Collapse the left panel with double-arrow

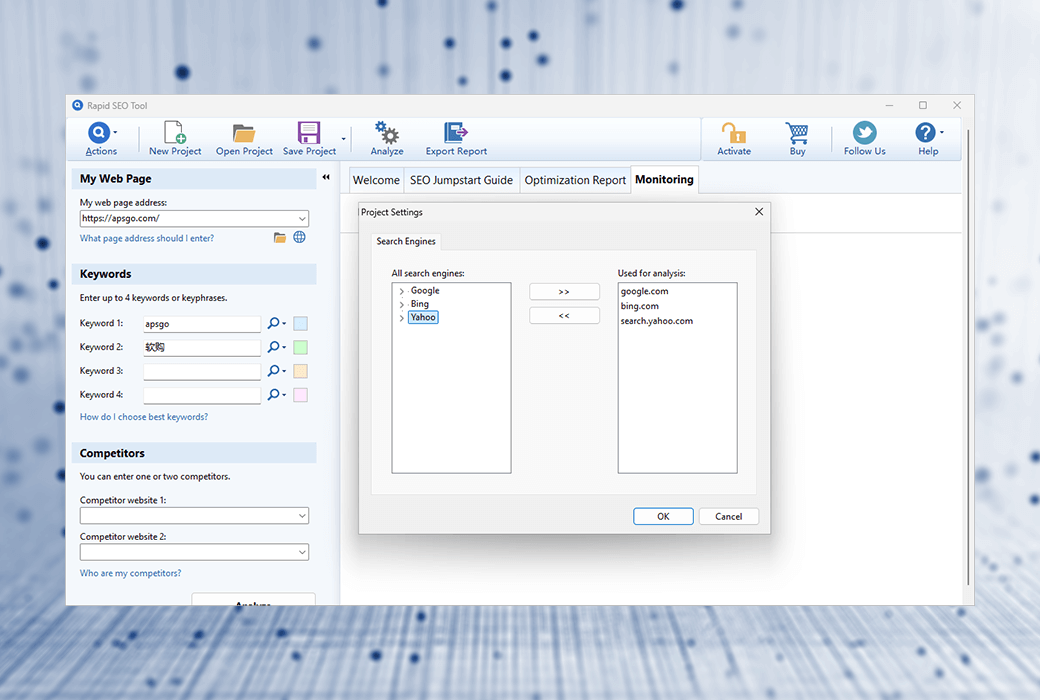coord(326,177)
